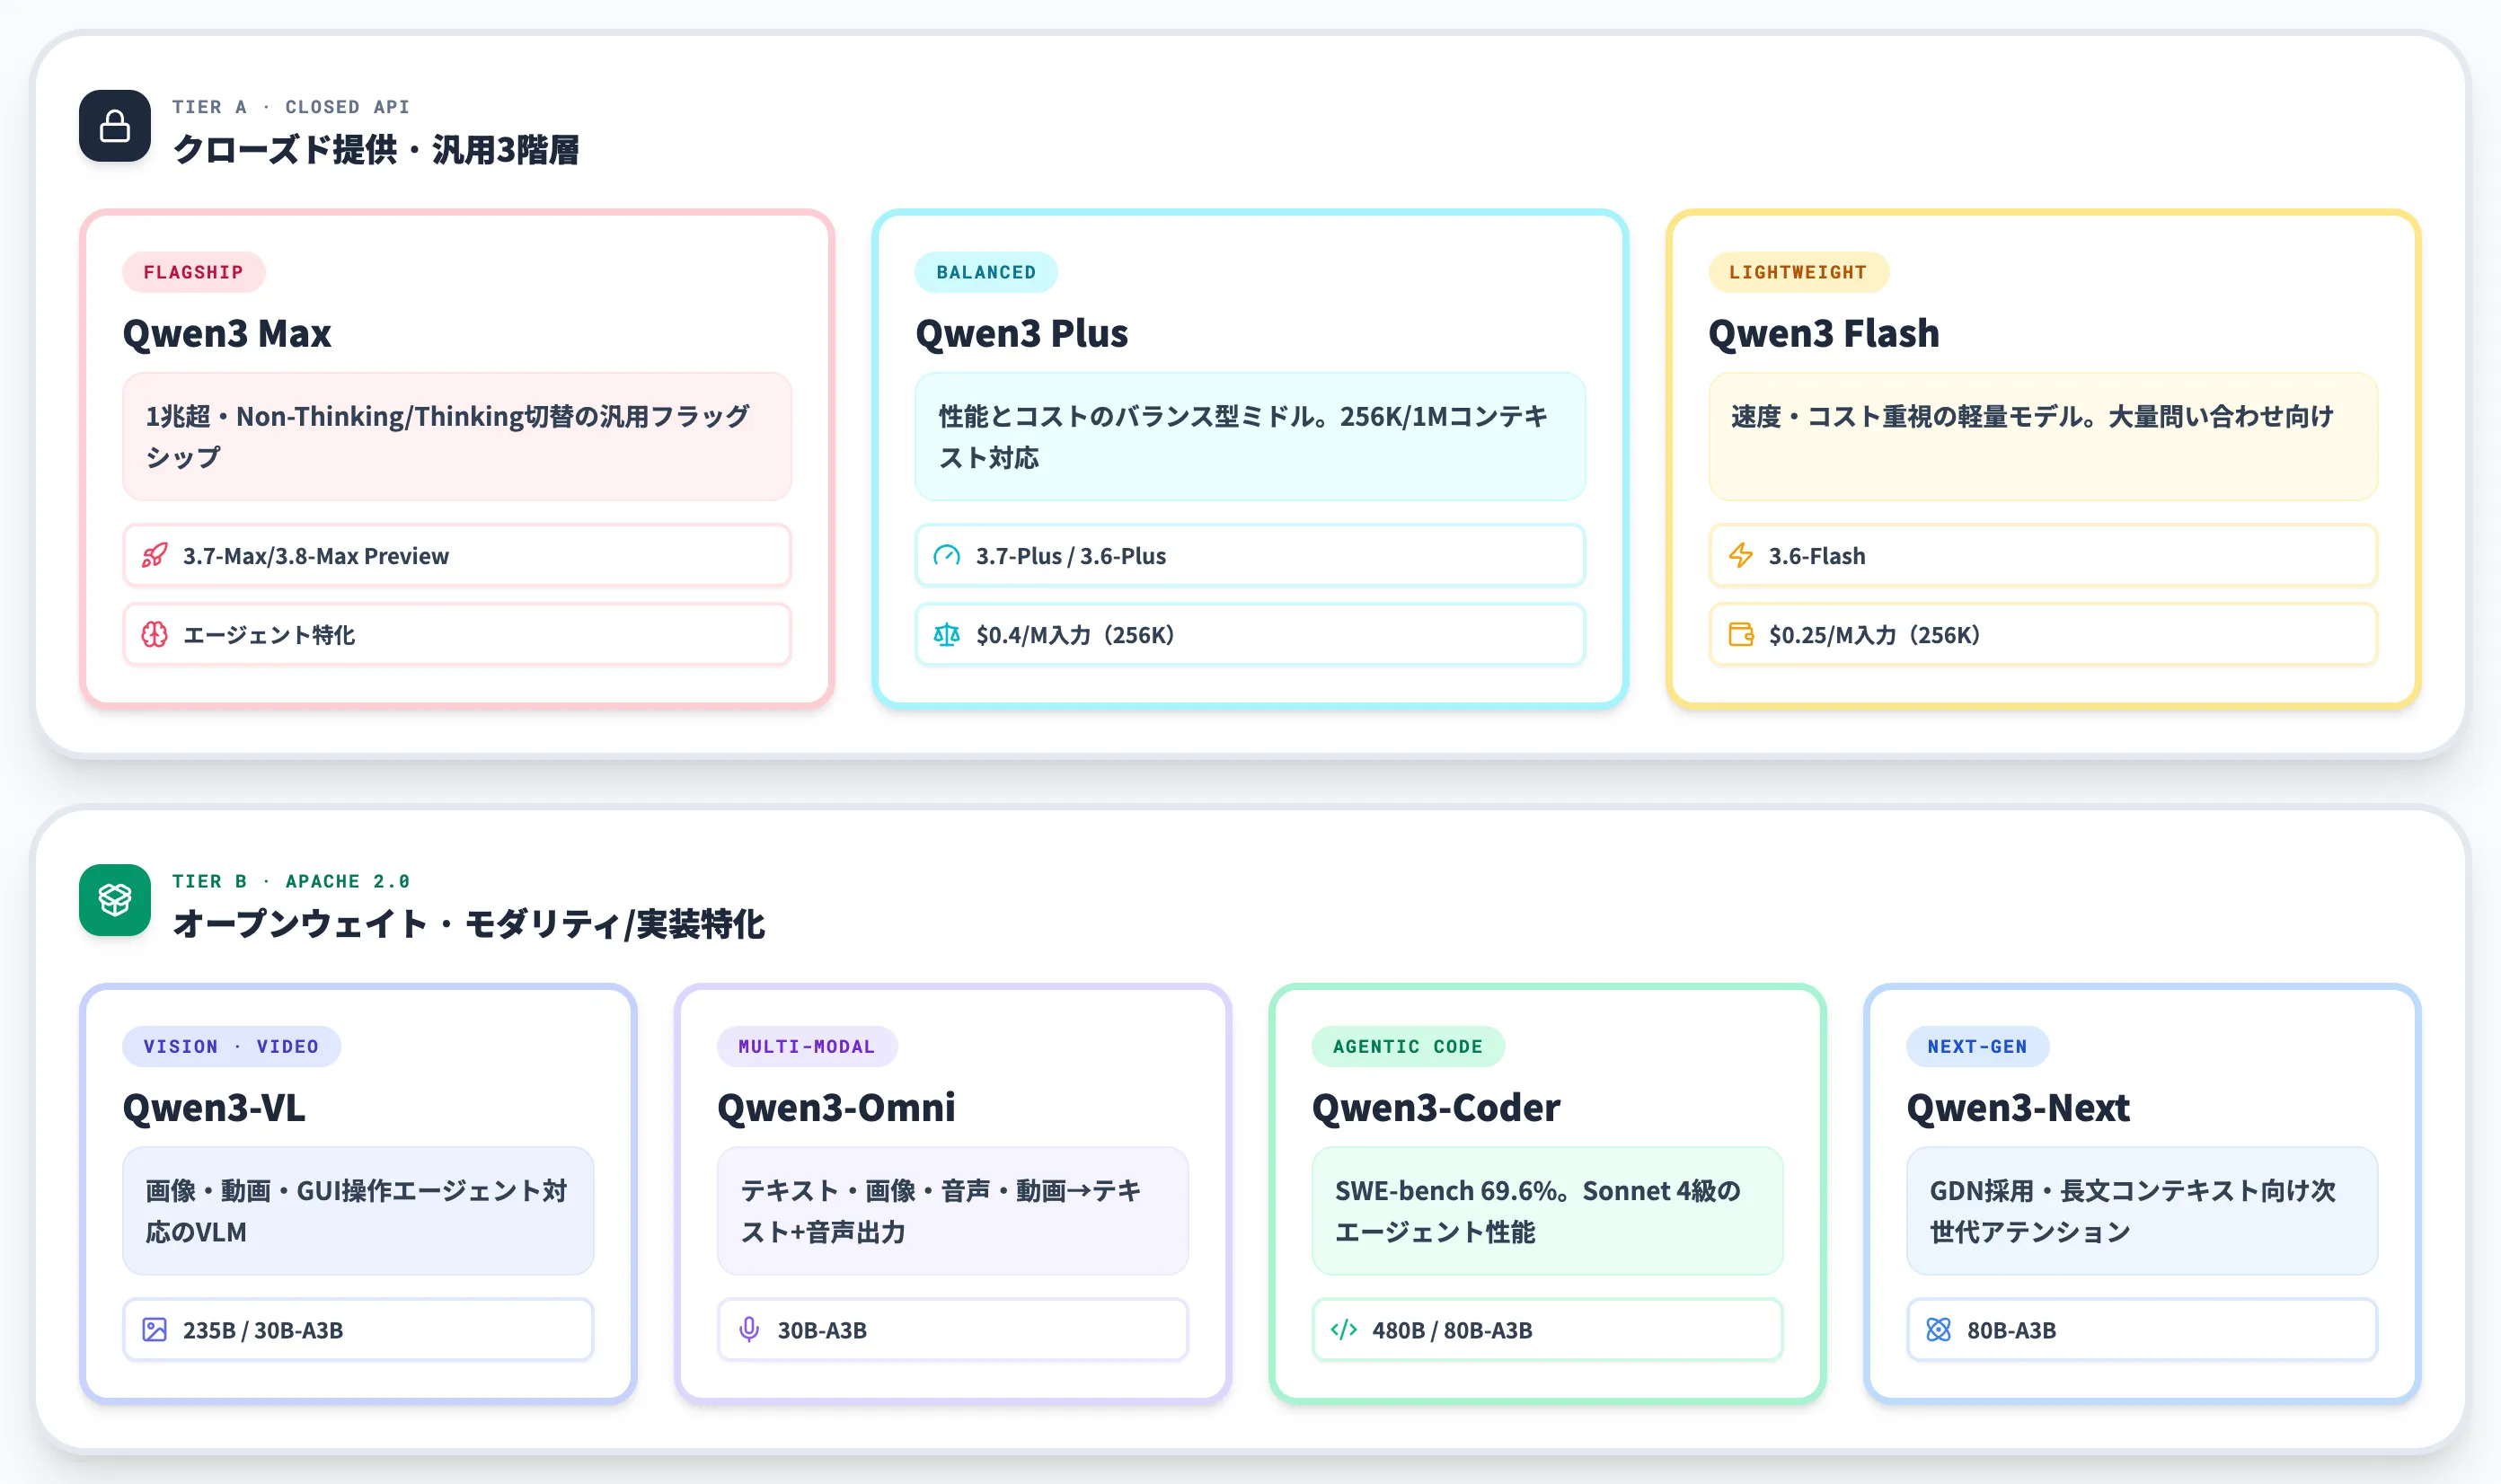This screenshot has height=1484, width=2501.
Task: Click the 80B-A3B text in Qwen3-Next card
Action: (x=2012, y=1330)
